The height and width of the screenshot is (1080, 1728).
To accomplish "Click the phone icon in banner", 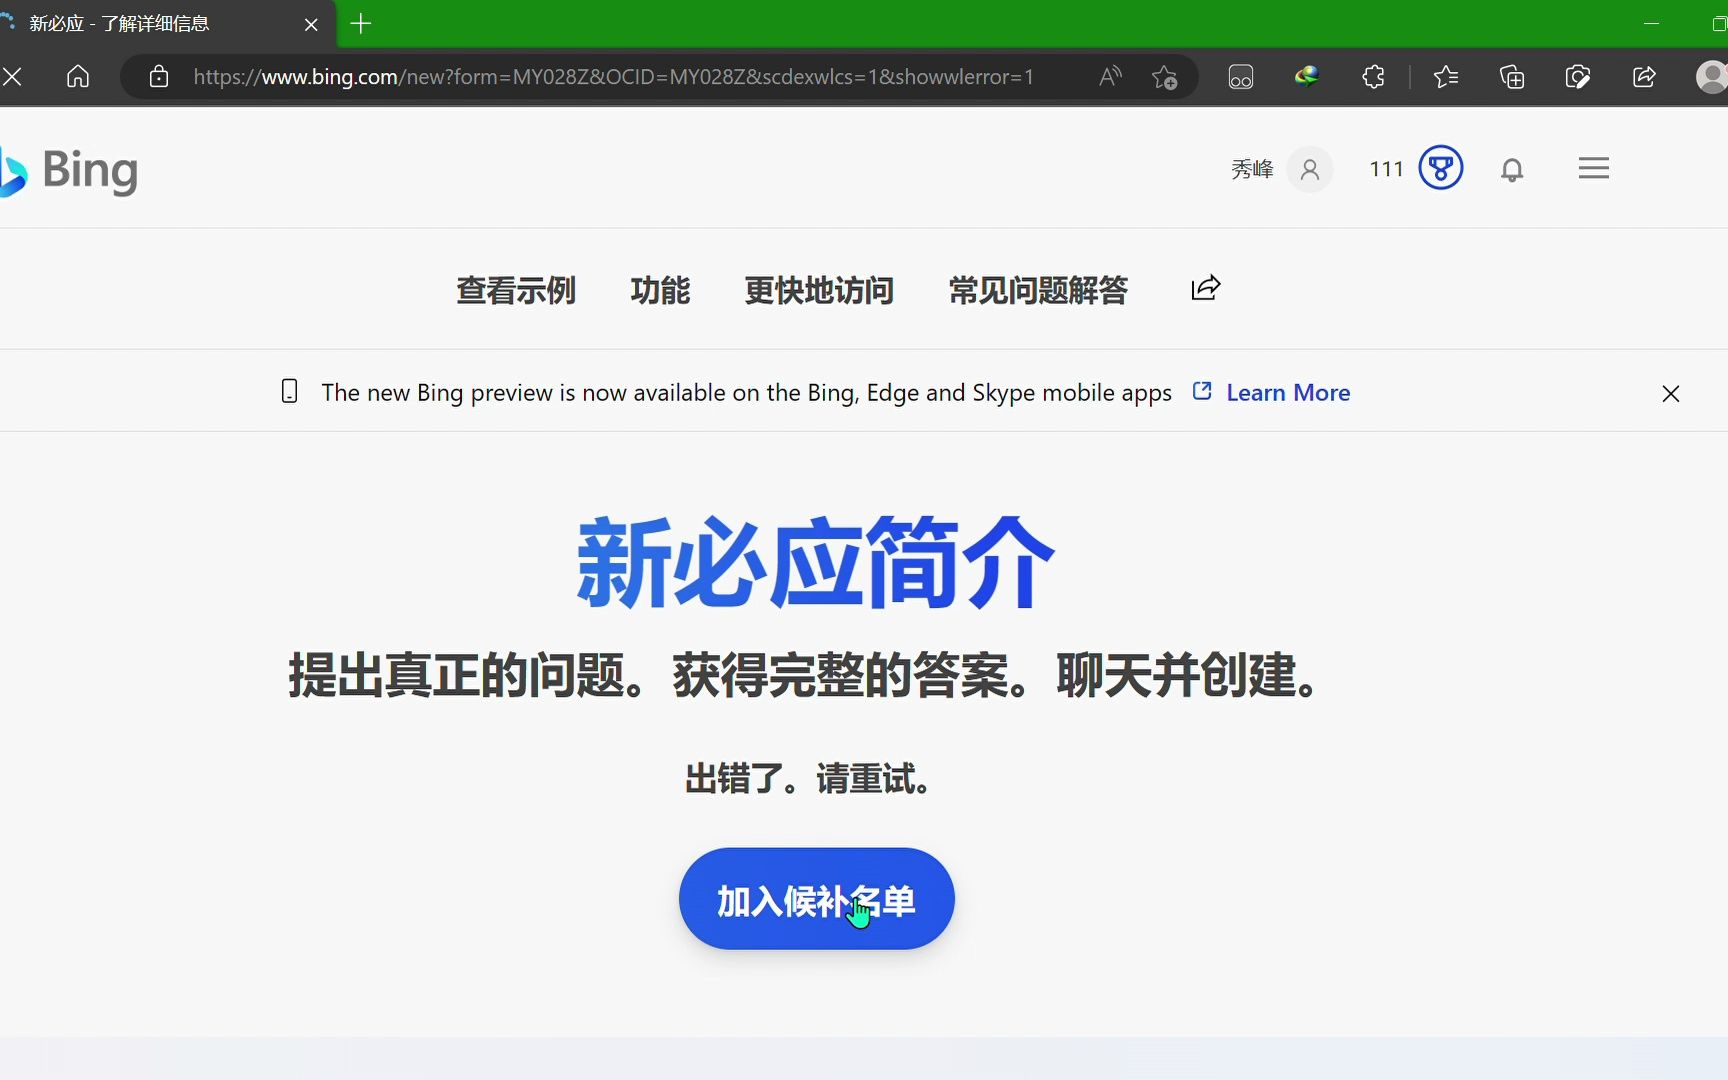I will [289, 391].
